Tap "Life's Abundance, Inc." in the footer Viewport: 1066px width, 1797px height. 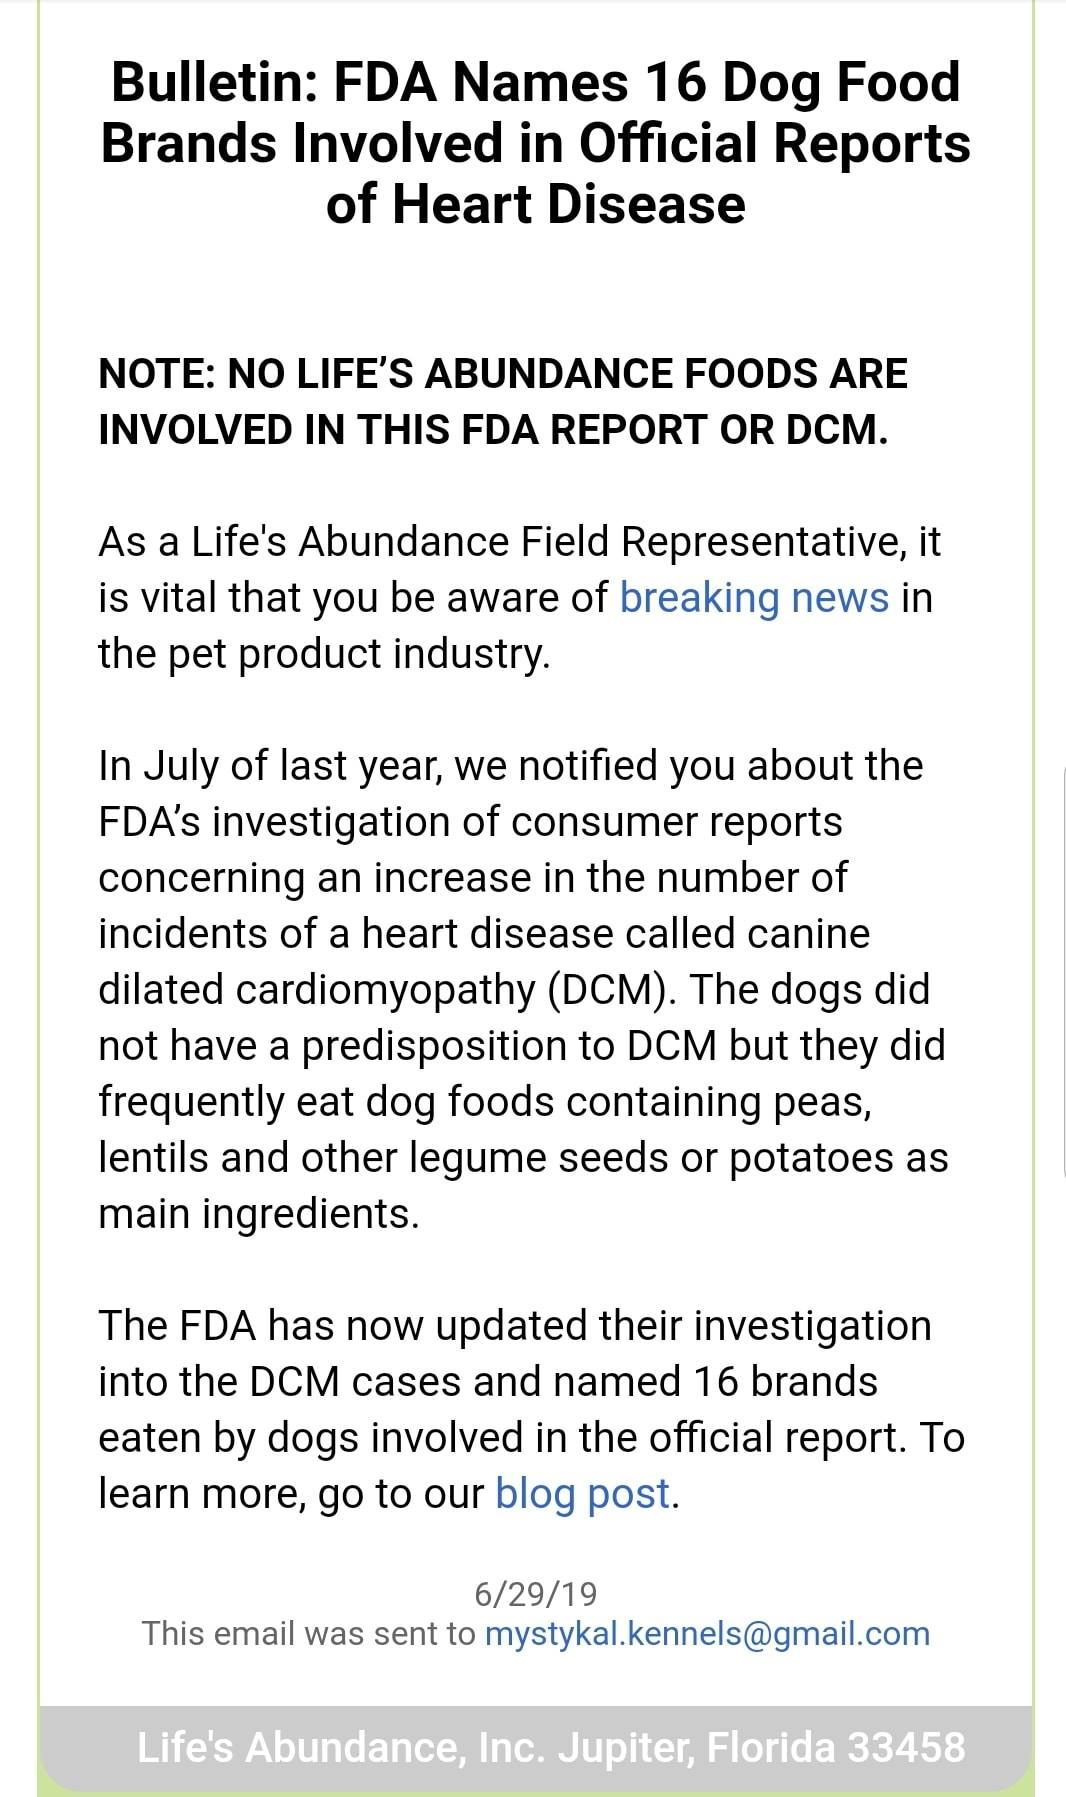tap(343, 1747)
